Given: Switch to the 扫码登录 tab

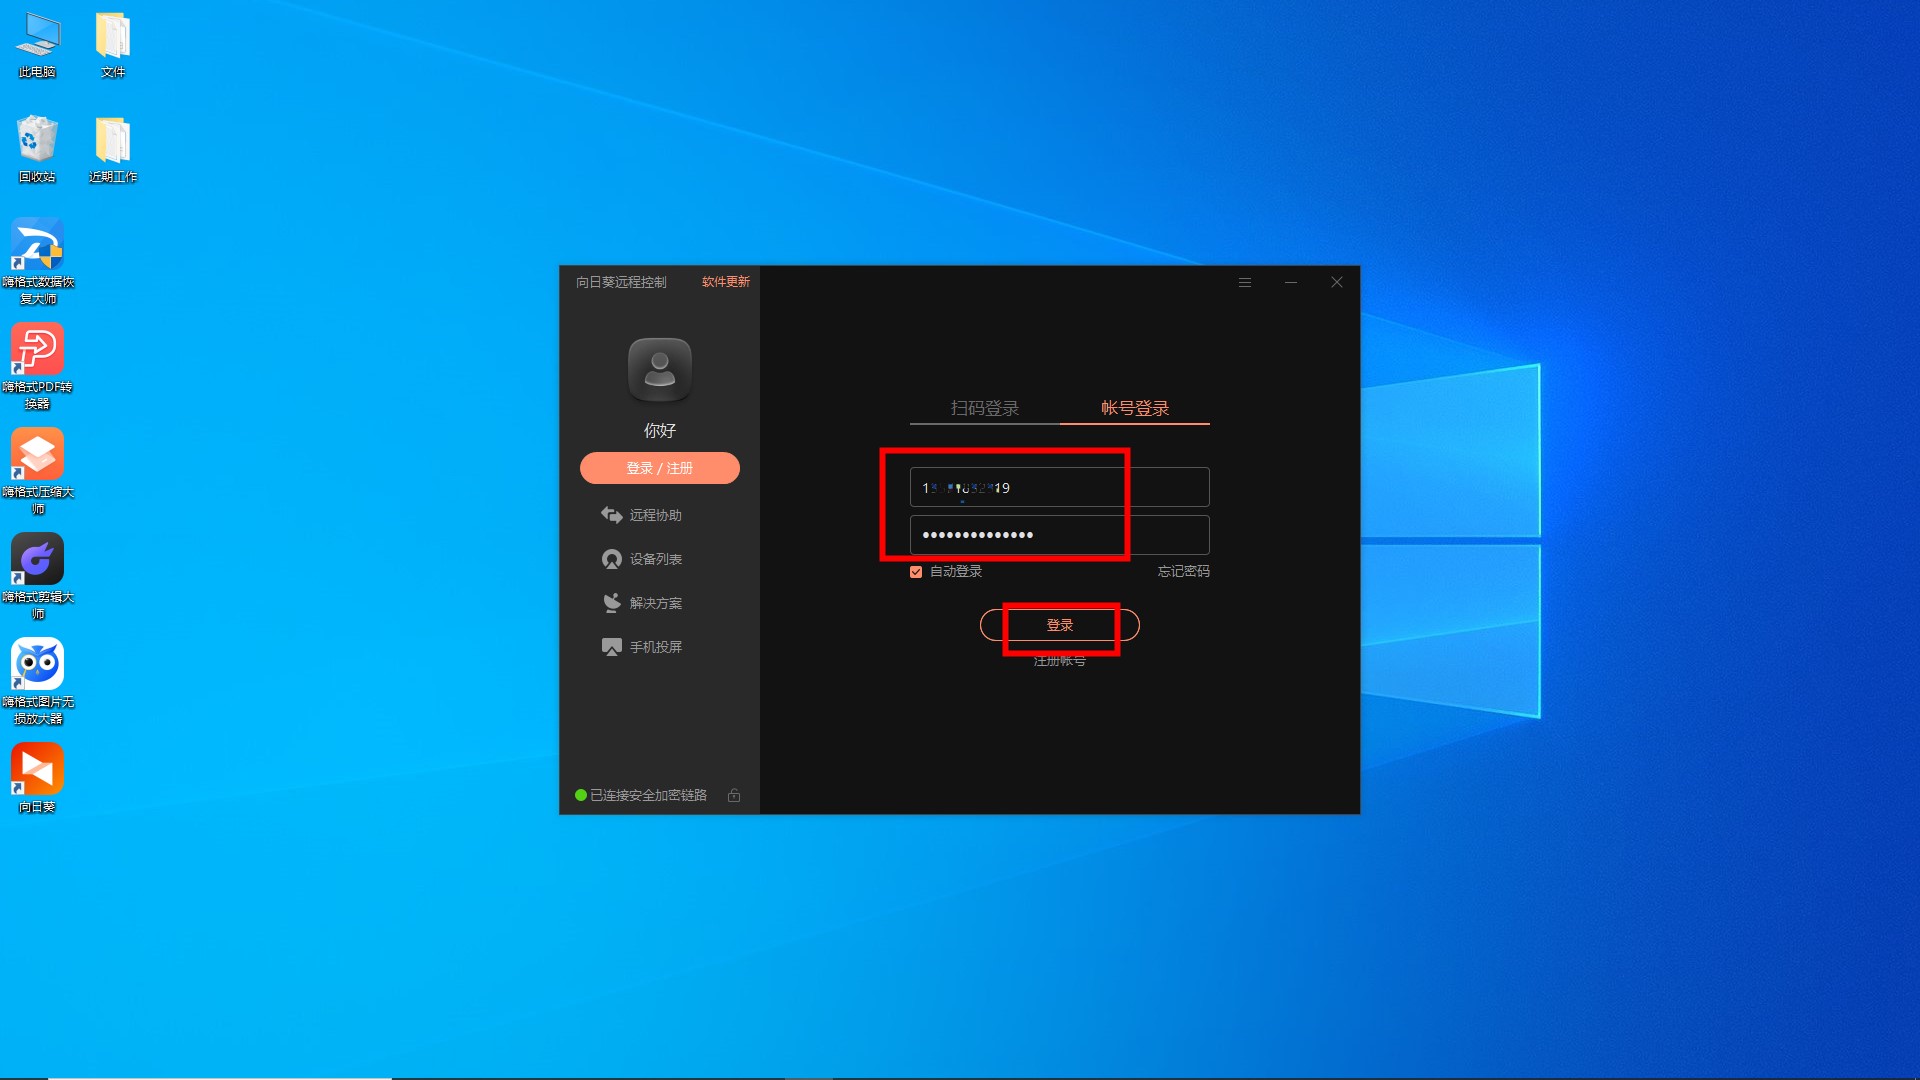Looking at the screenshot, I should (x=985, y=408).
